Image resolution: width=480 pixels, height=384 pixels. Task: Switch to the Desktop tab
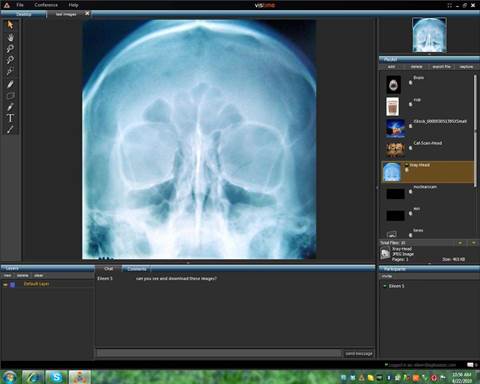[23, 14]
